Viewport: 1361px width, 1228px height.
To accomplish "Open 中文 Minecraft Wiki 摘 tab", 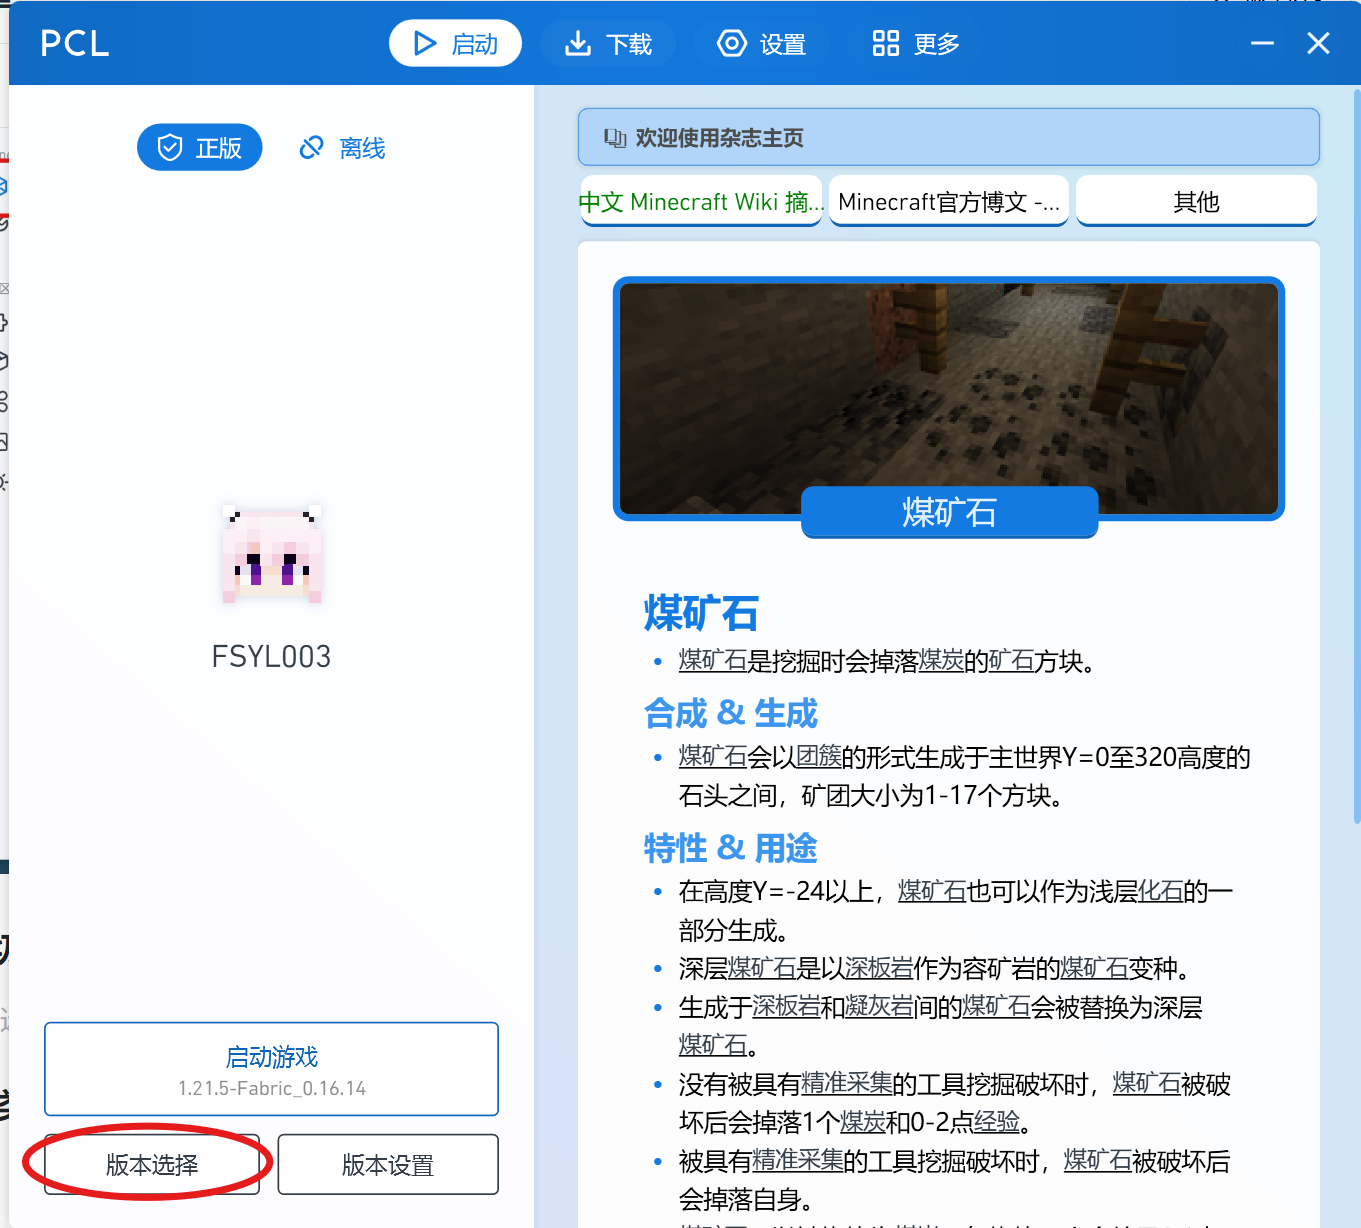I will click(x=701, y=202).
